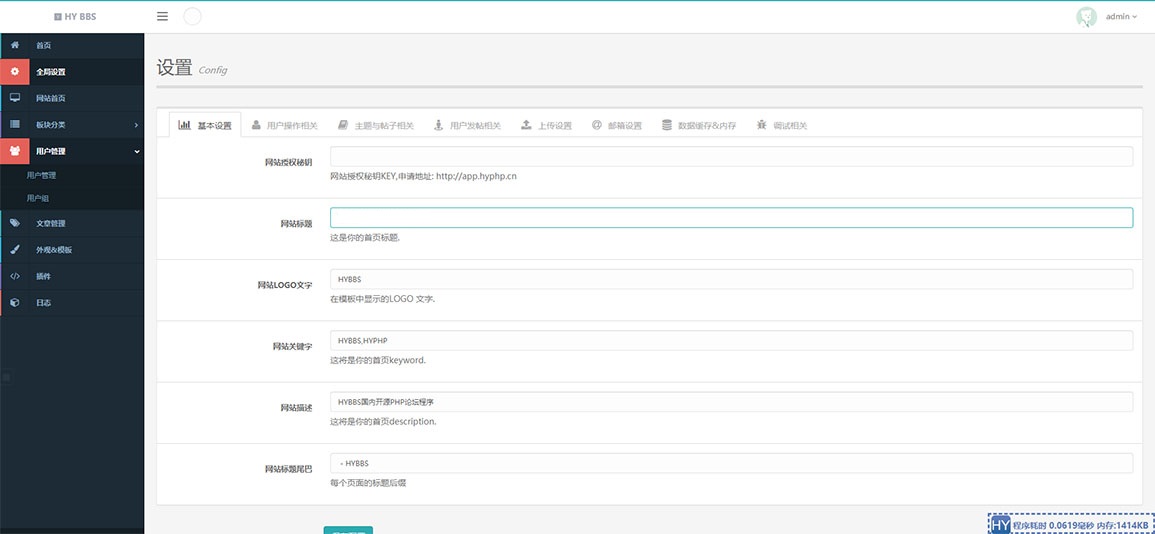Switch to the 主题与帖子相关 tab
The width and height of the screenshot is (1155, 534).
(376, 125)
